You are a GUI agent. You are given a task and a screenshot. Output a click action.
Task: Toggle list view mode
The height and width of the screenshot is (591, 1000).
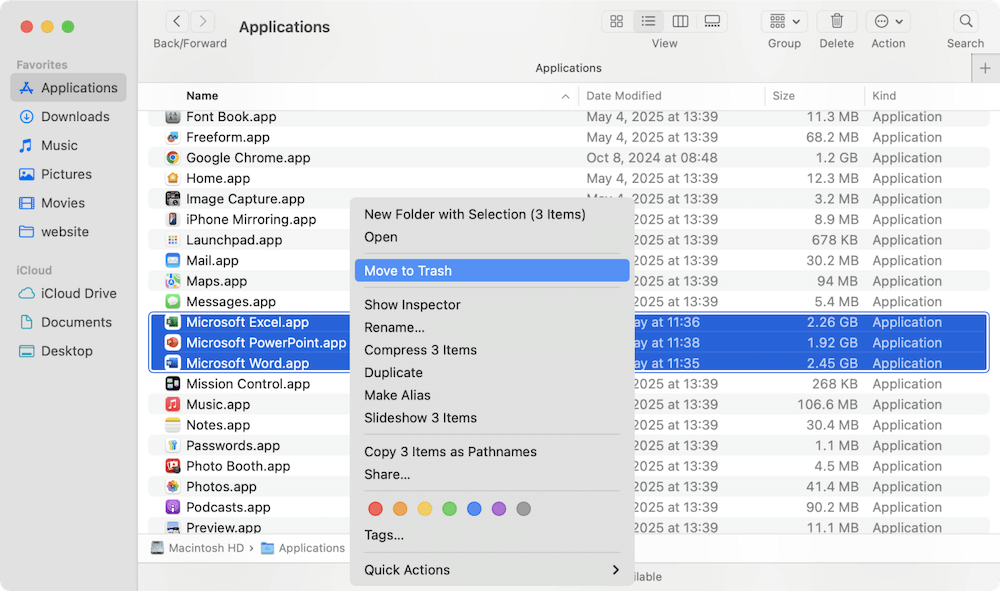click(x=648, y=20)
